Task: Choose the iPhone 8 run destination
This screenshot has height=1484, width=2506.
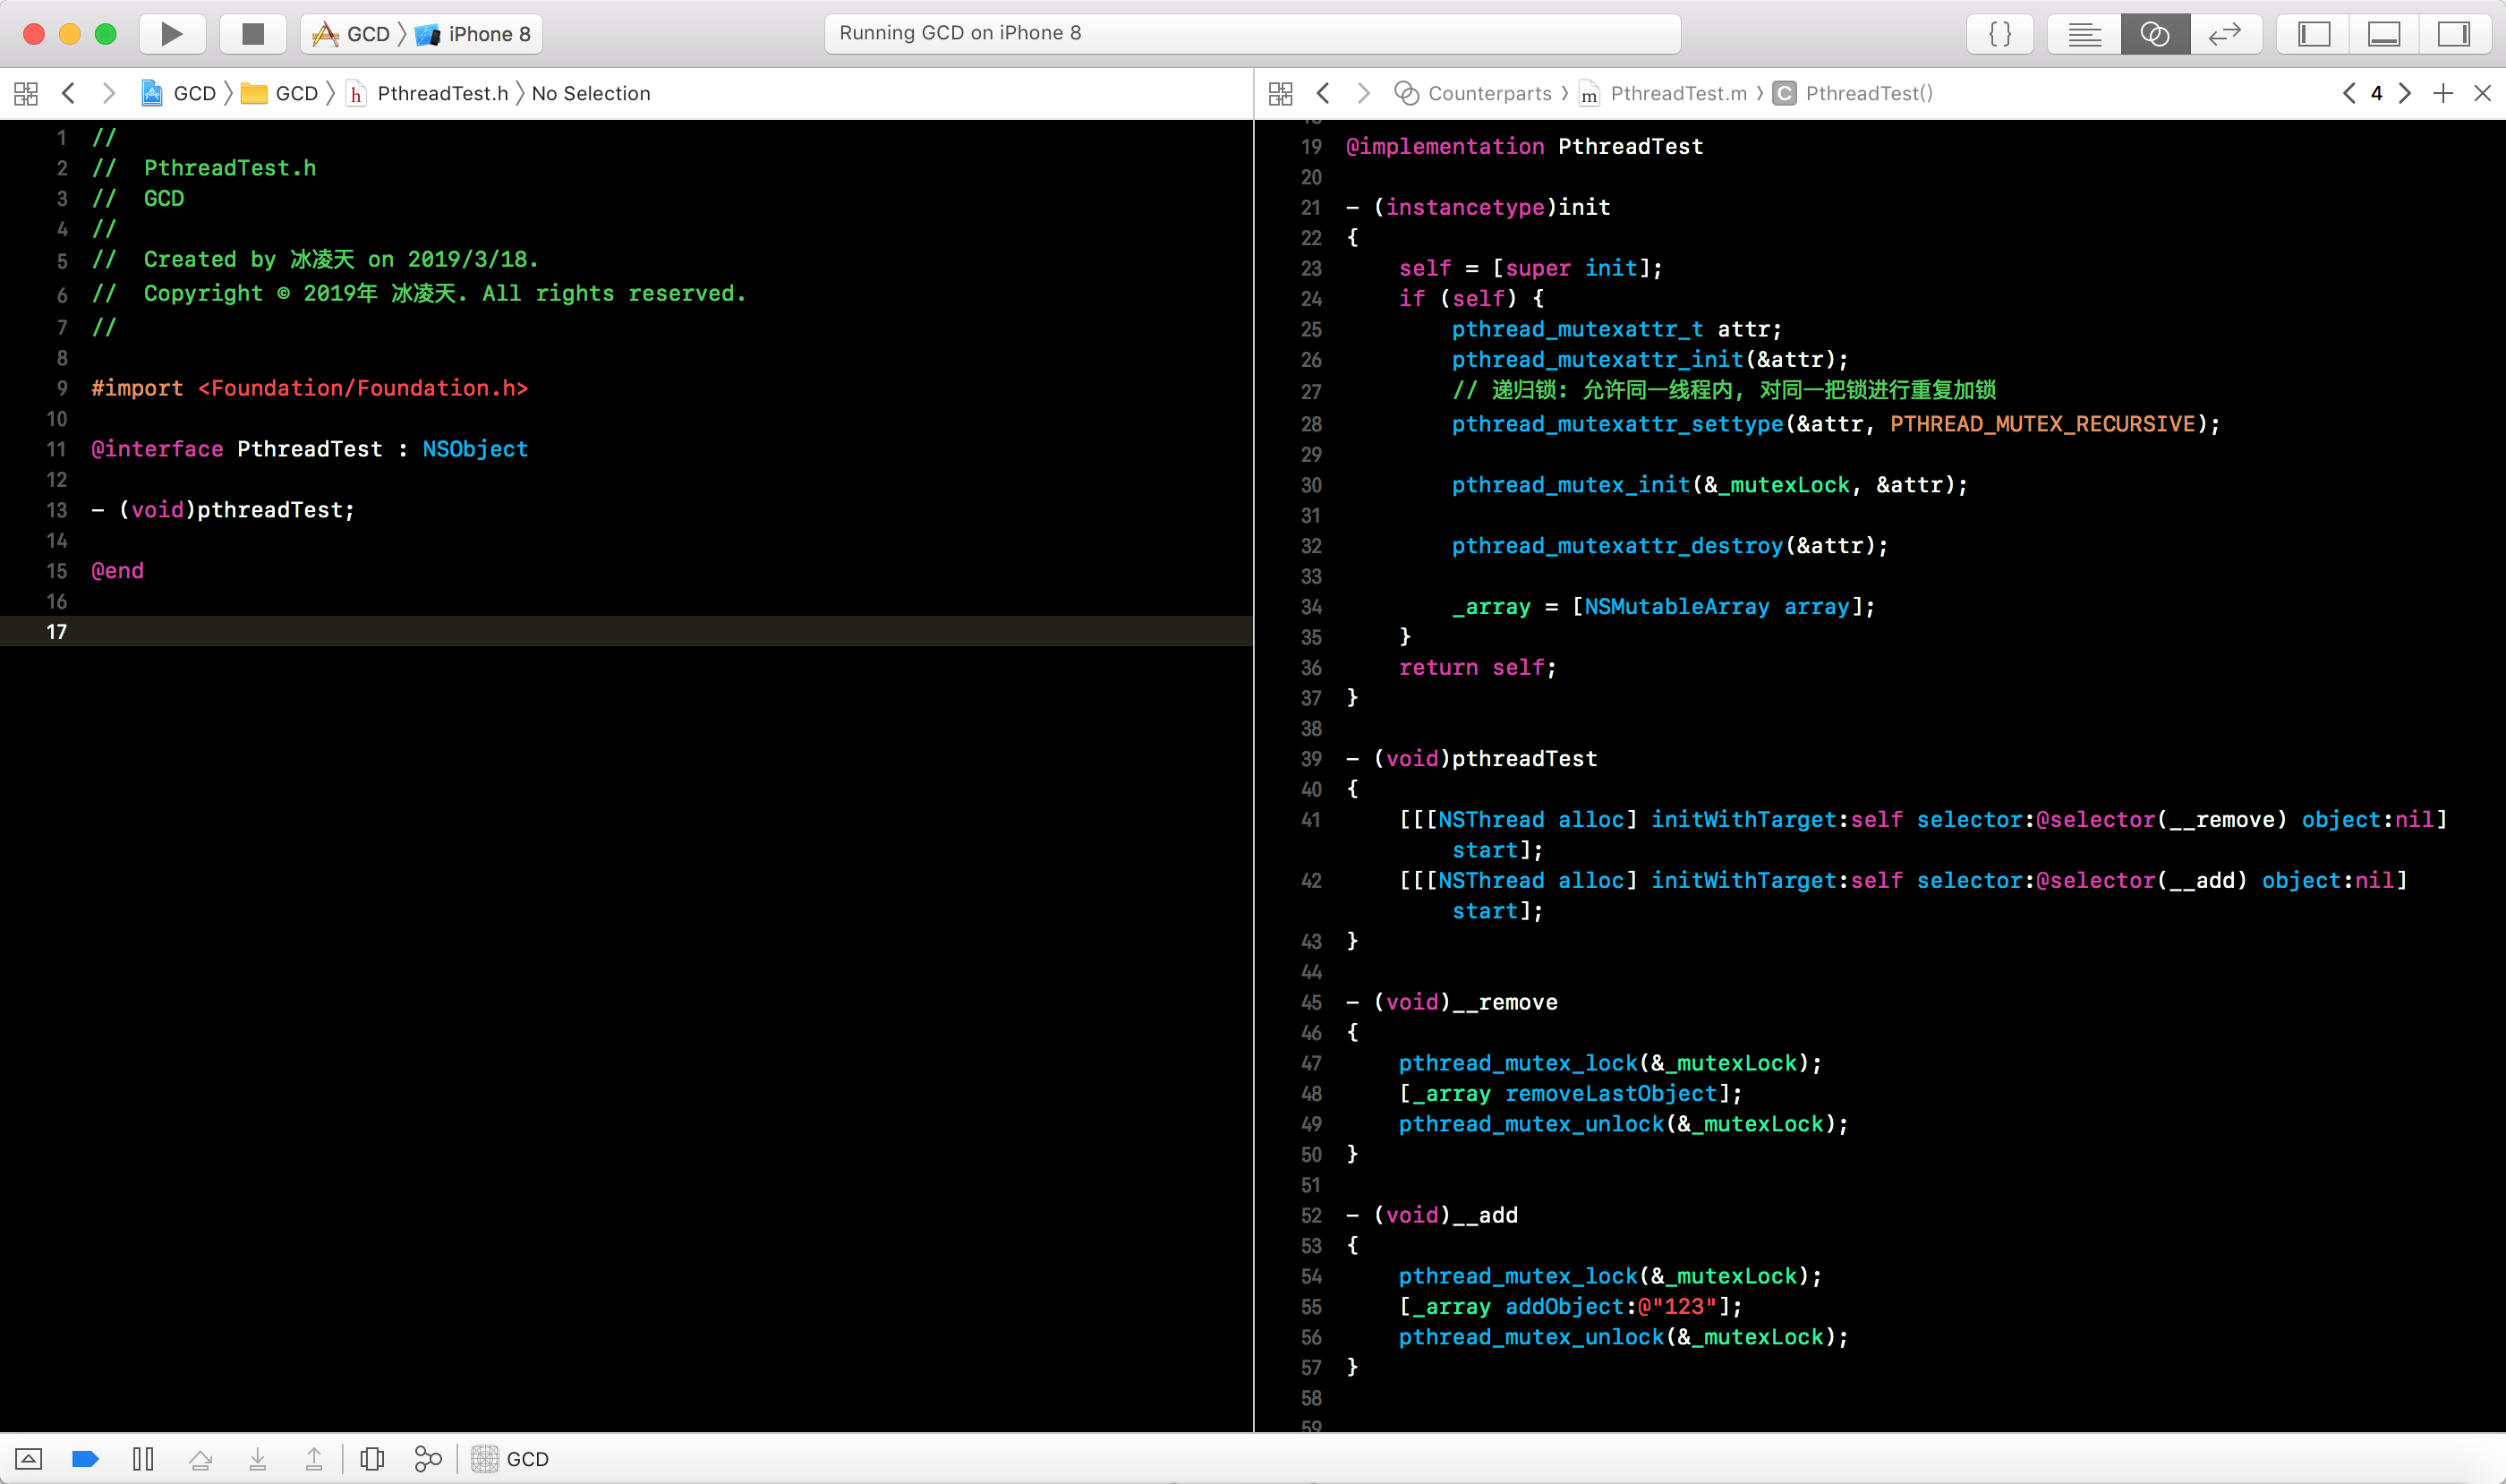Action: coord(474,34)
